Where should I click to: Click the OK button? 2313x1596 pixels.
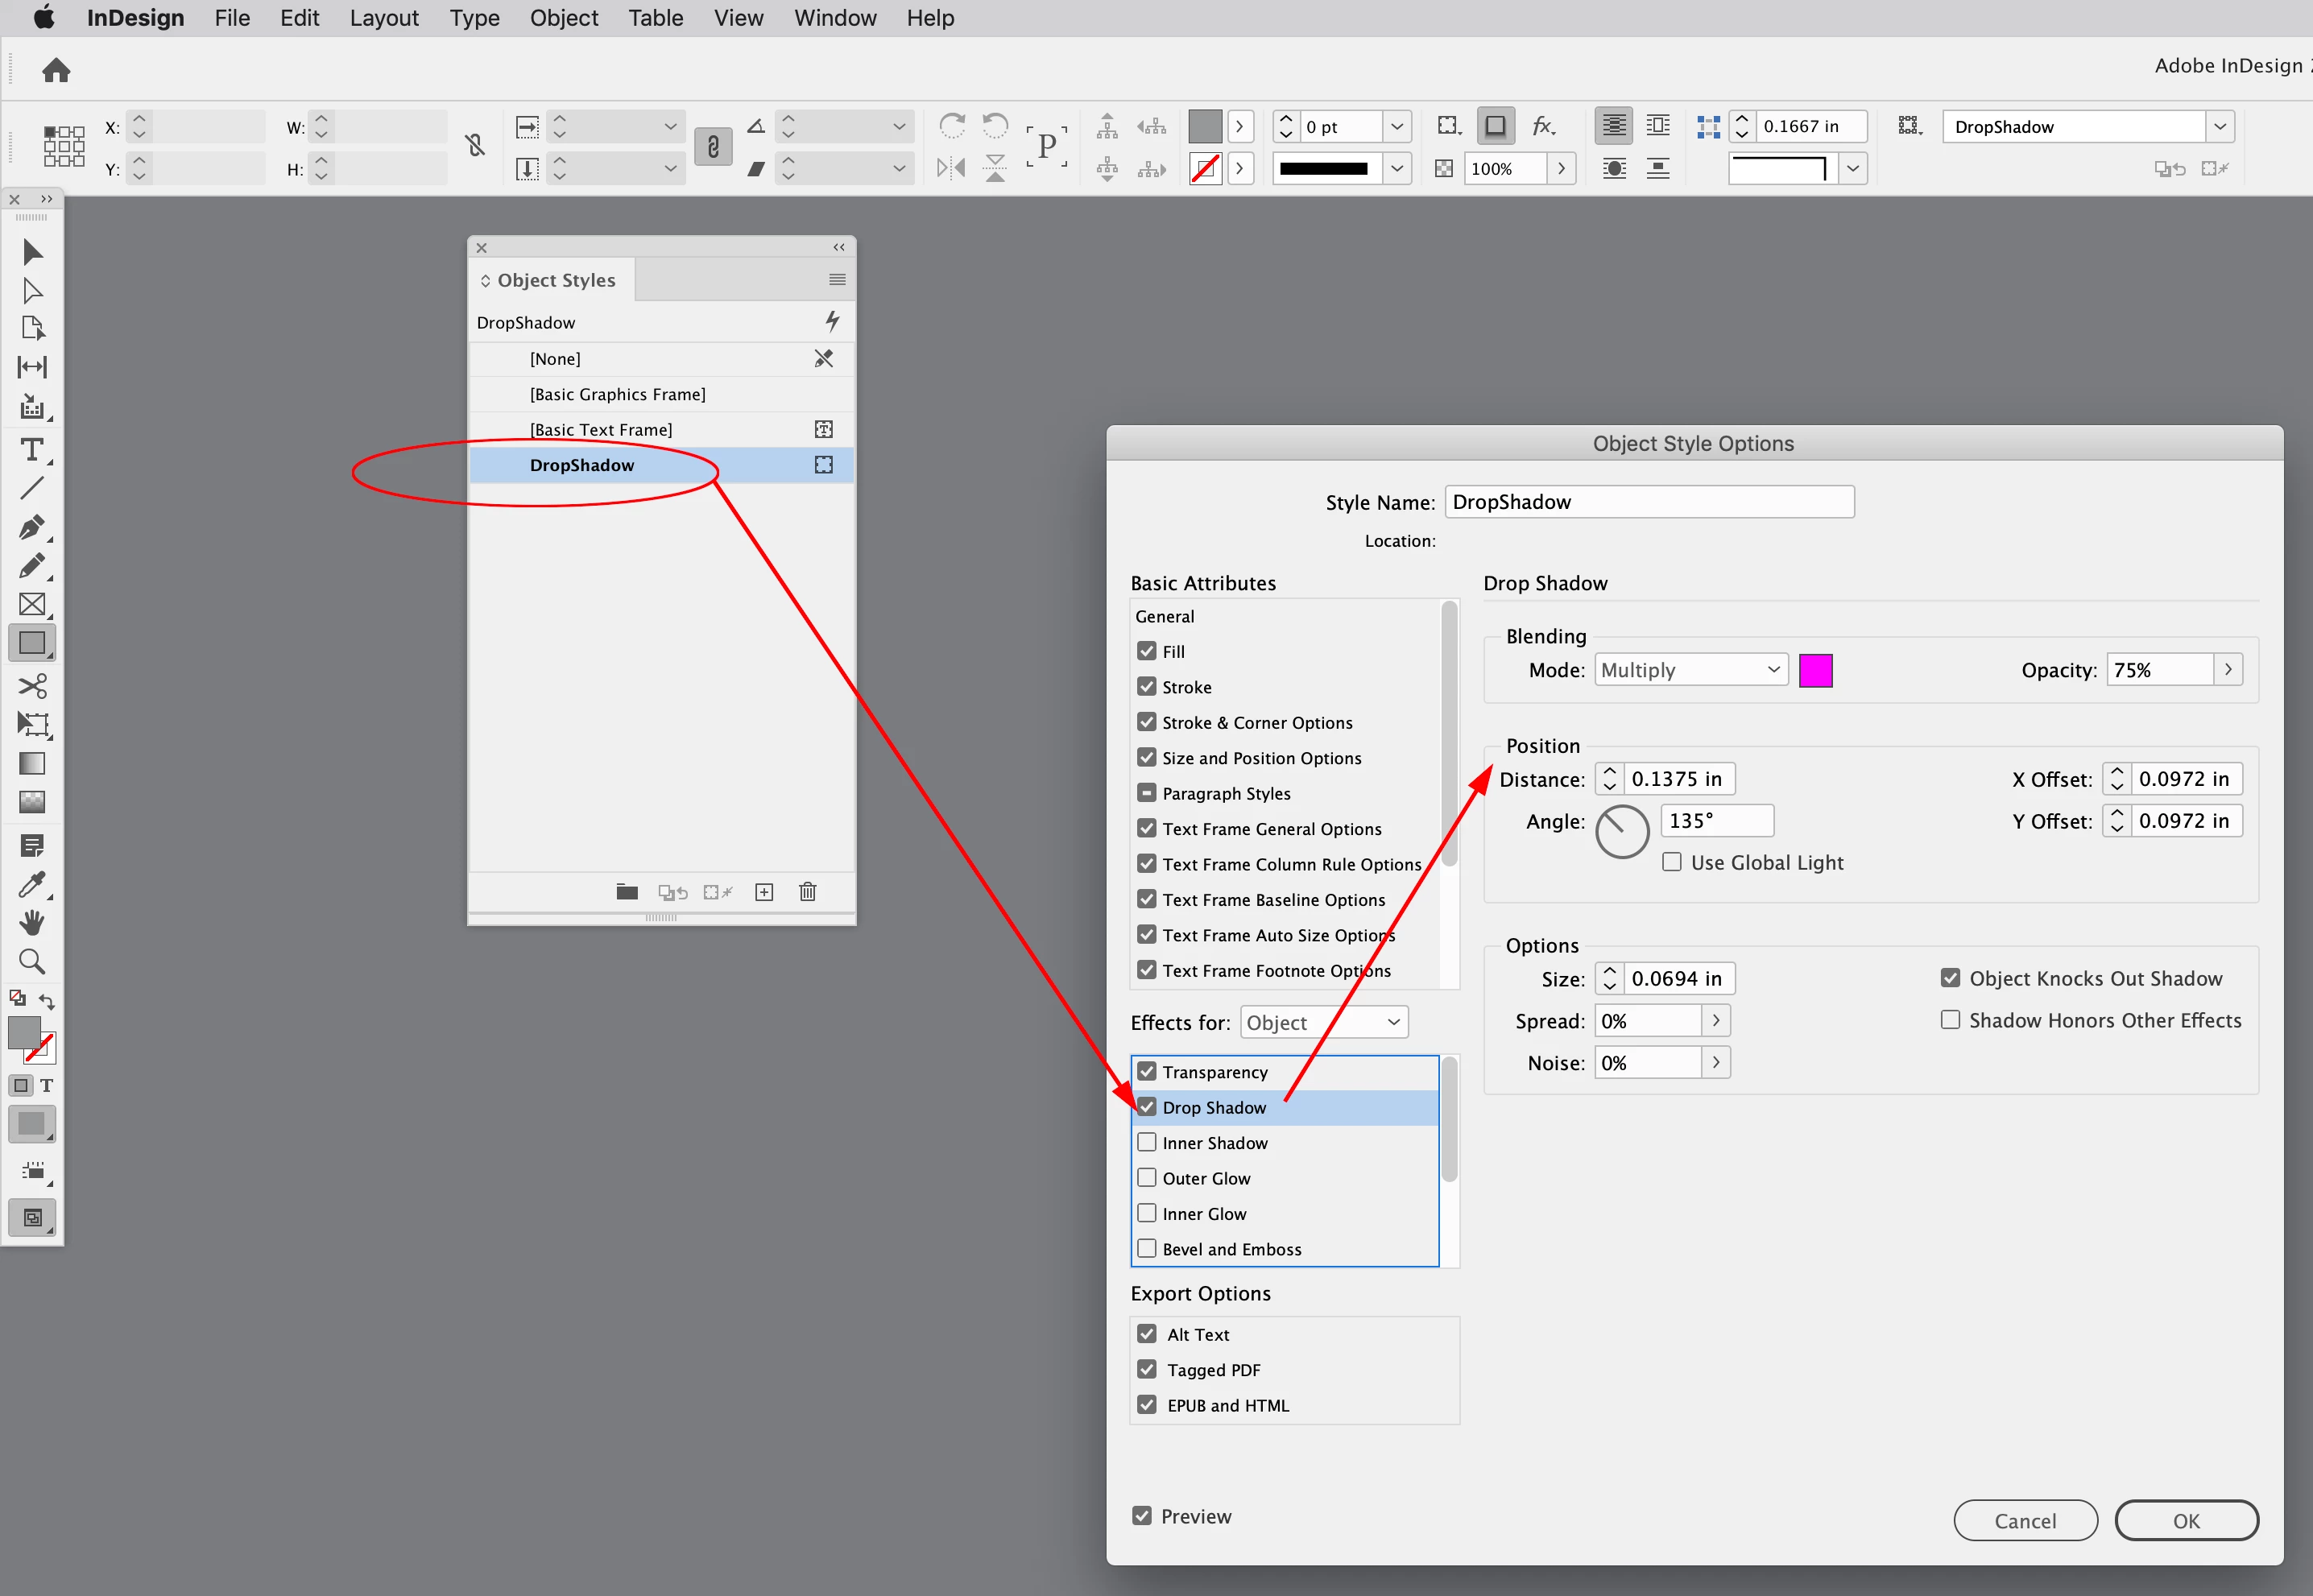tap(2186, 1520)
